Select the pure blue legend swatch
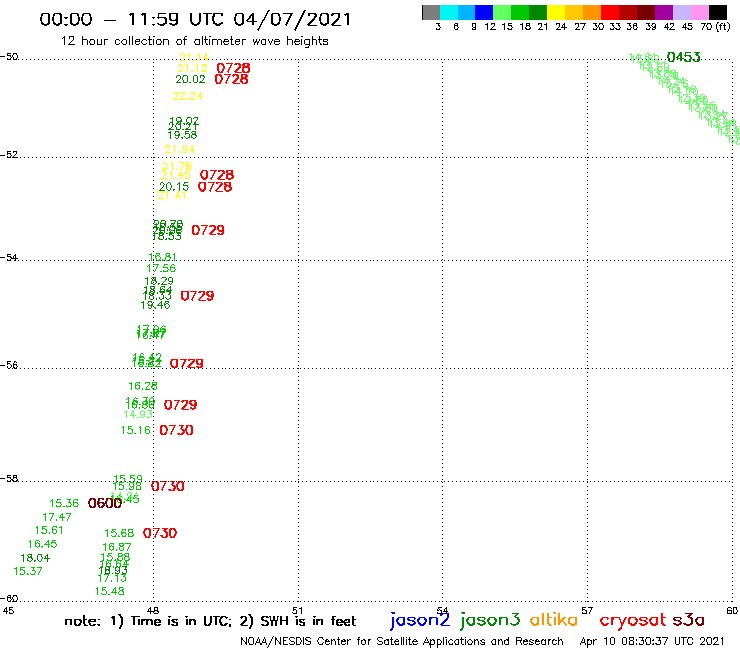740x650 pixels. pos(484,12)
